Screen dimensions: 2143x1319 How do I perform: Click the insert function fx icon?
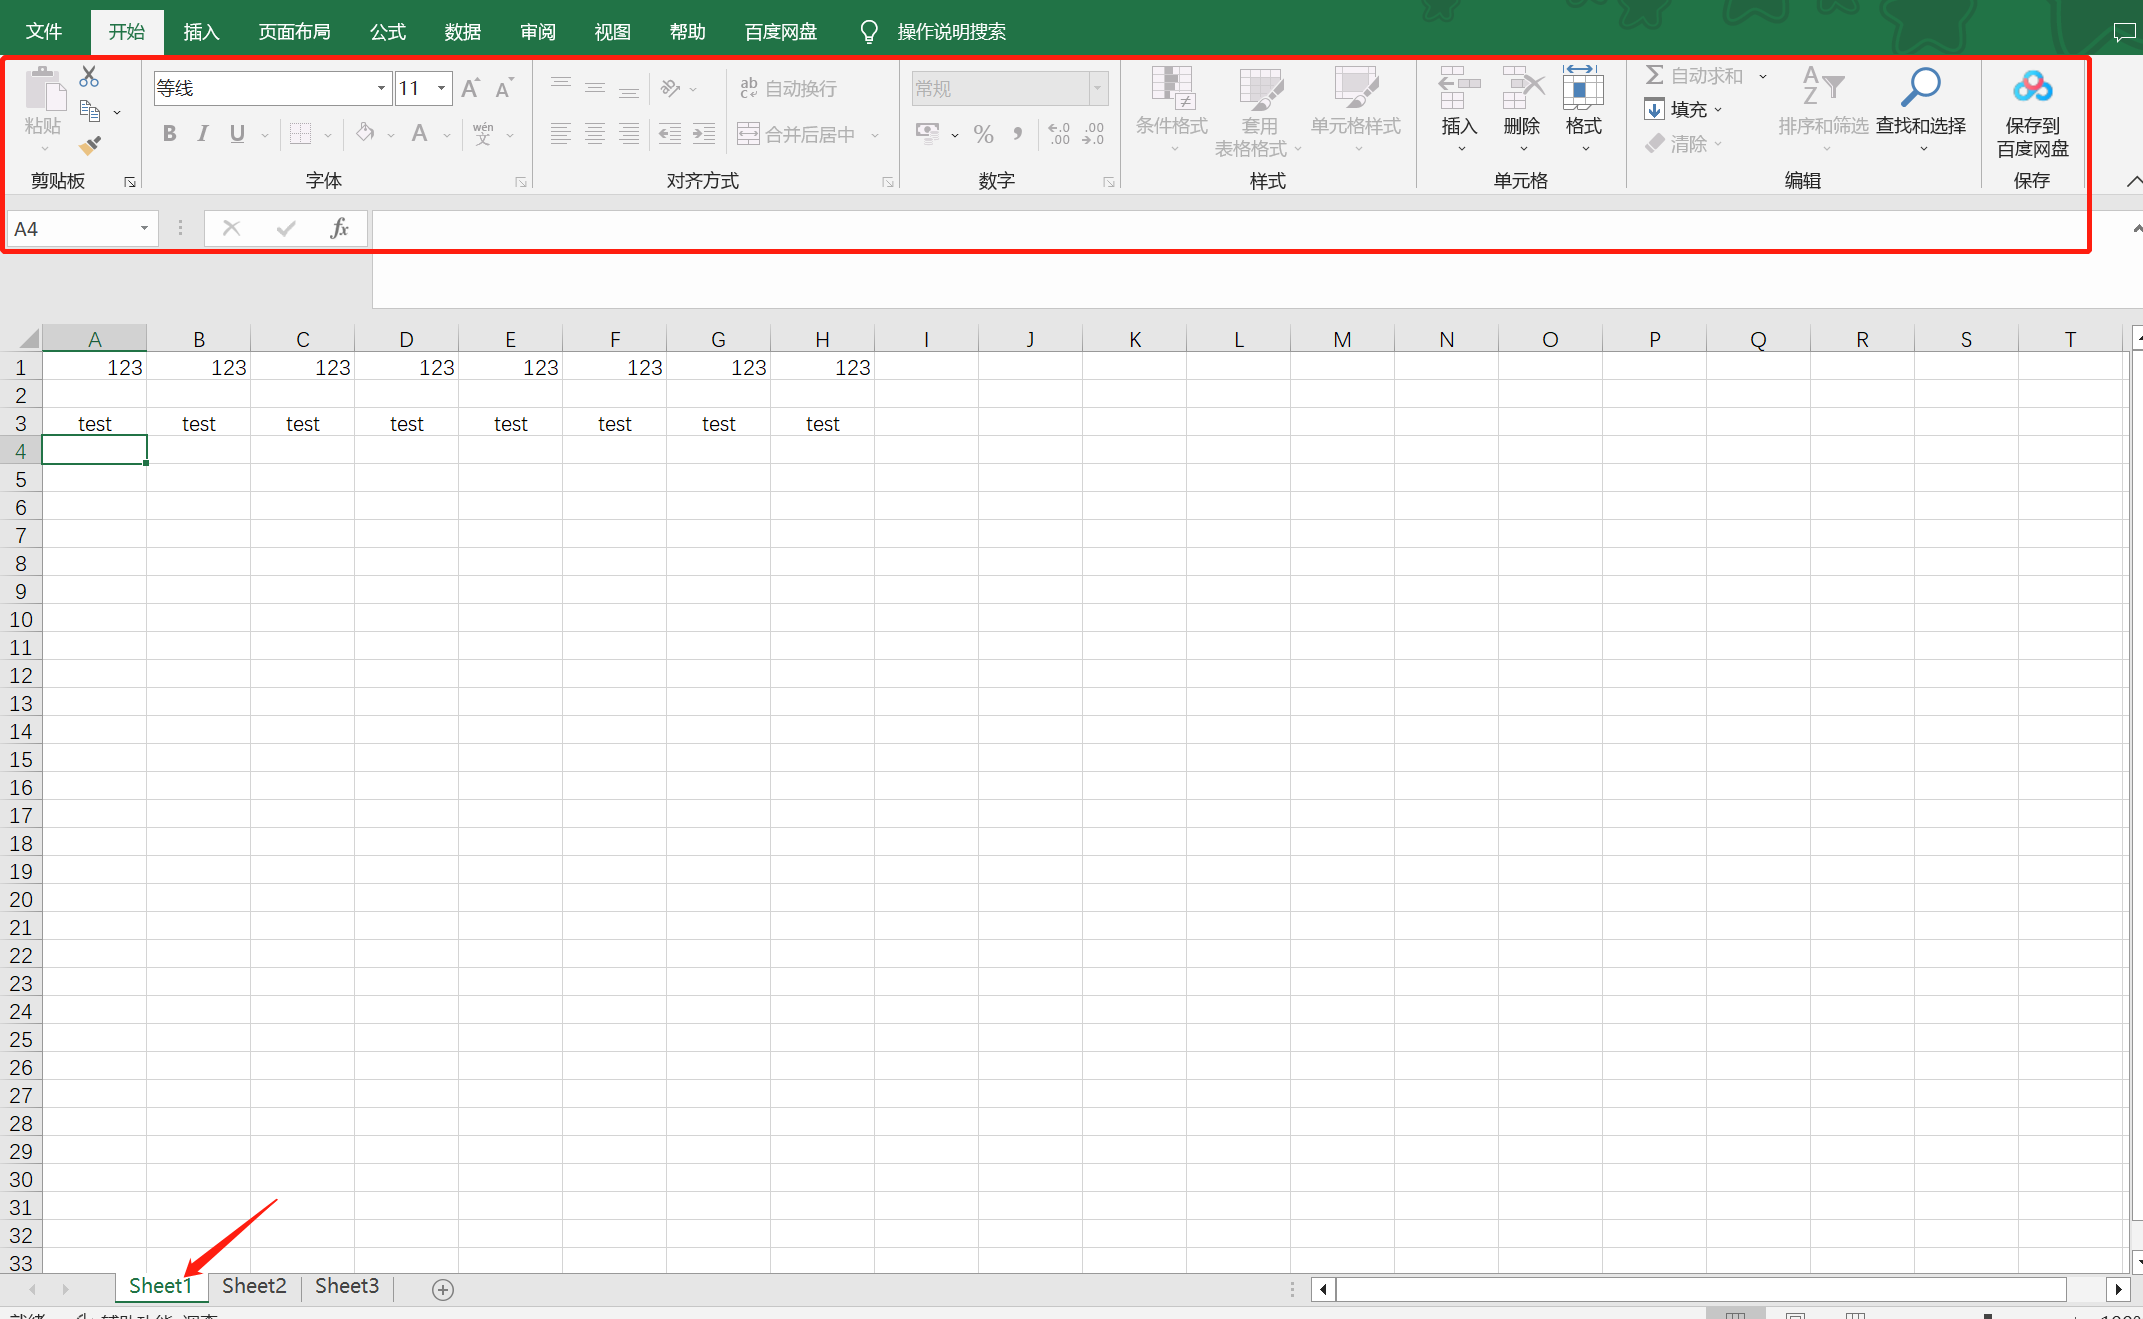(x=340, y=229)
